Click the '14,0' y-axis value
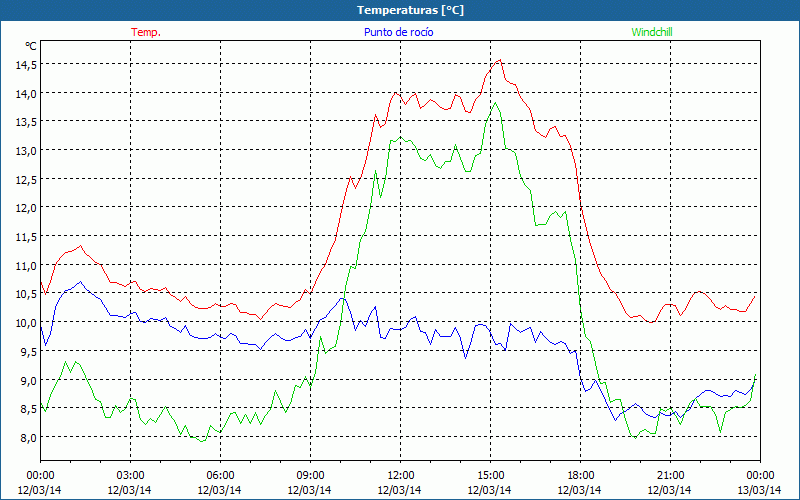Image resolution: width=800 pixels, height=500 pixels. 26,93
